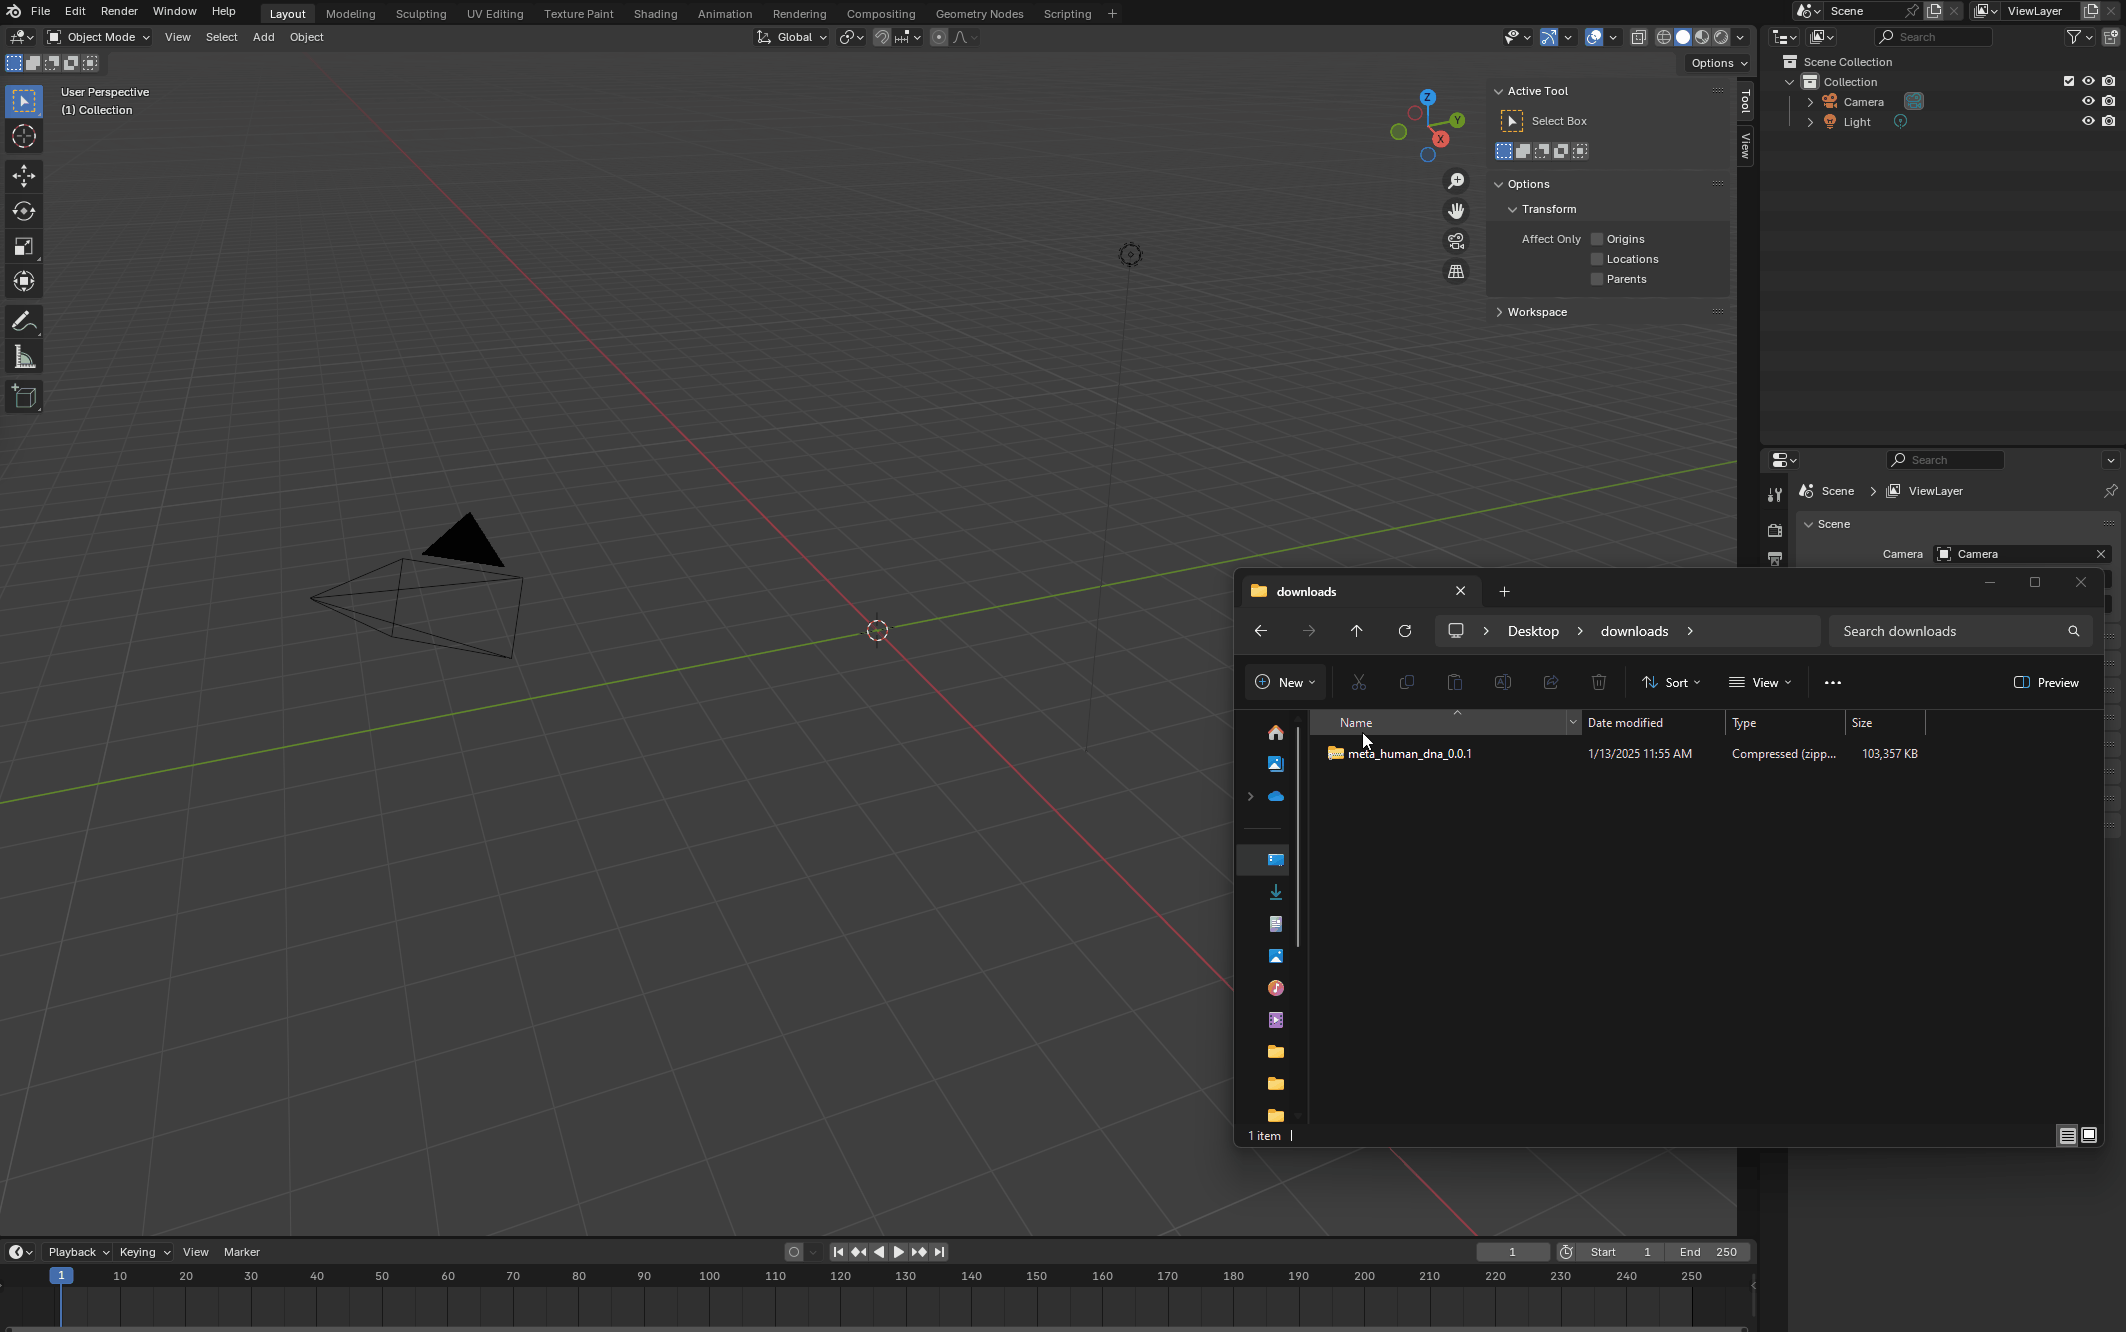Click the Add Cube tool
Viewport: 2126px width, 1332px height.
24,397
